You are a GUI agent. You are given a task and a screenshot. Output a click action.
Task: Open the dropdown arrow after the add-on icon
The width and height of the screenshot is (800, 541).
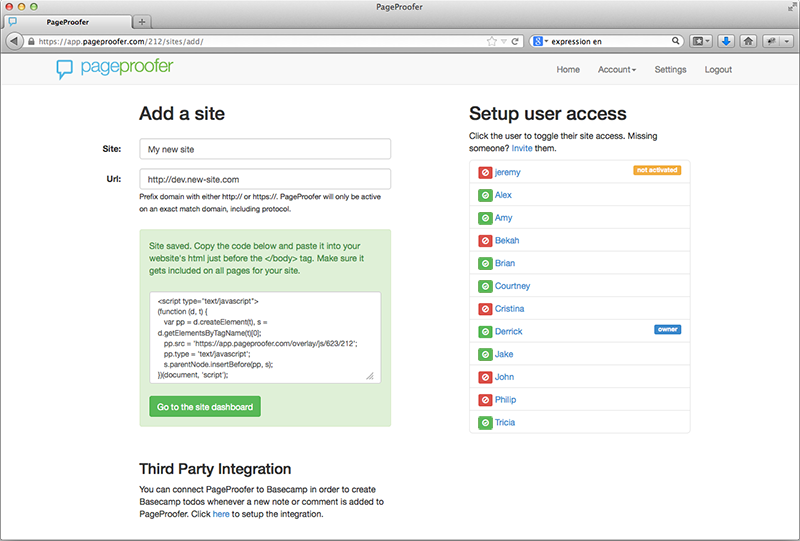click(x=787, y=41)
